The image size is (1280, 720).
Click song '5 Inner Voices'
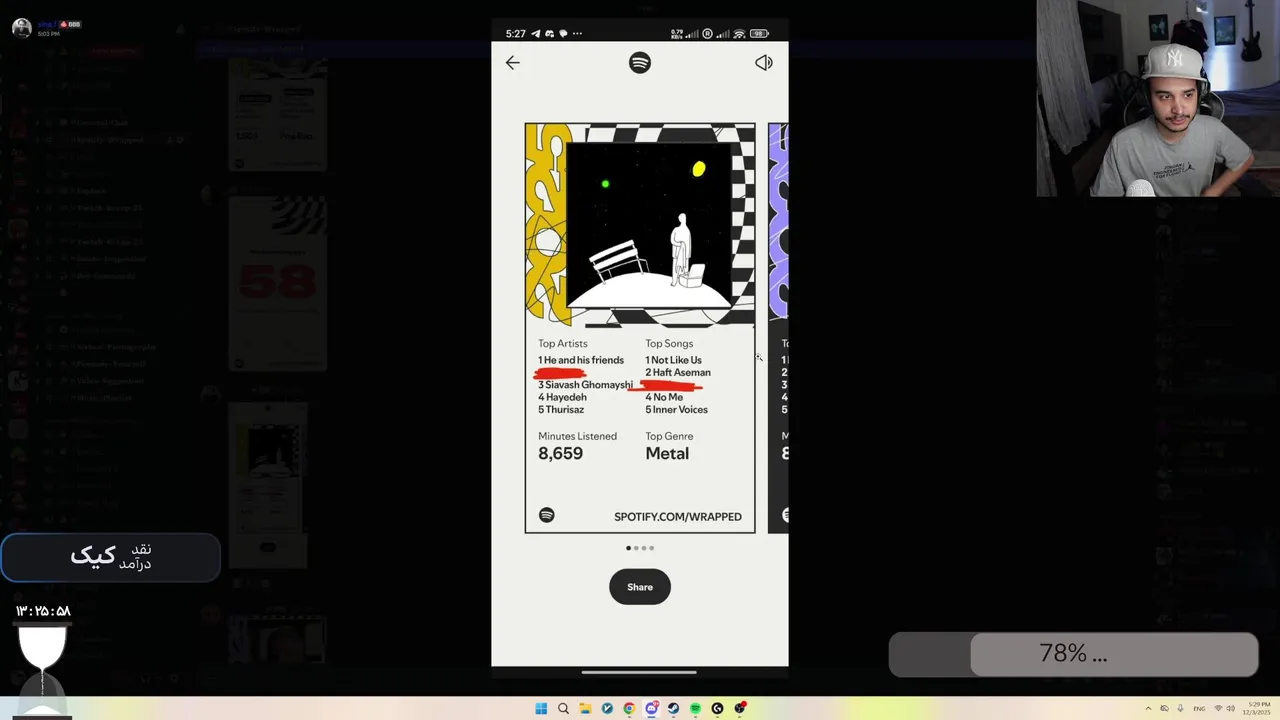676,410
